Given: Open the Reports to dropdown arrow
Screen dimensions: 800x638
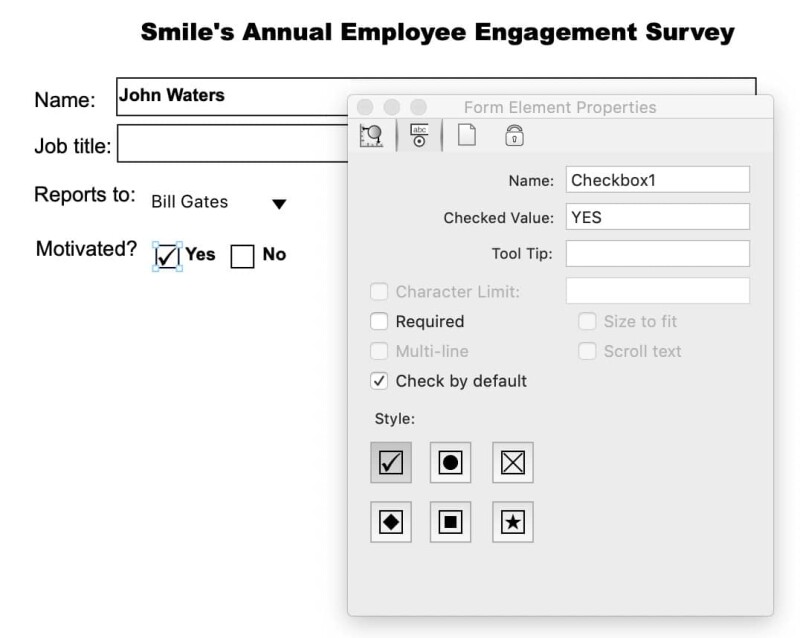Looking at the screenshot, I should pyautogui.click(x=279, y=204).
